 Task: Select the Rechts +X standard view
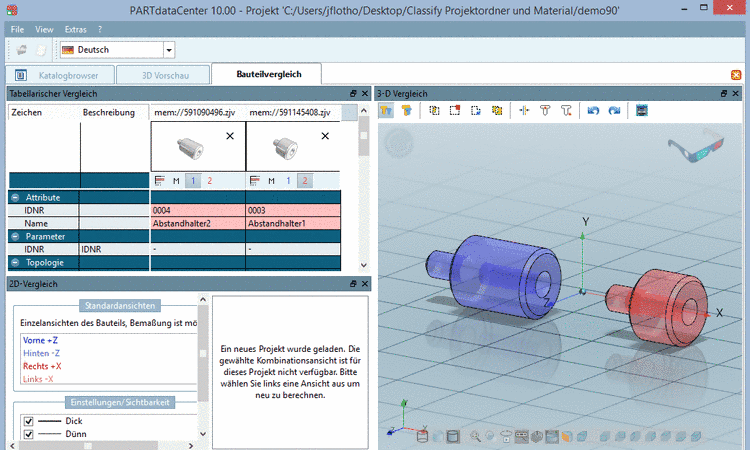pos(42,366)
